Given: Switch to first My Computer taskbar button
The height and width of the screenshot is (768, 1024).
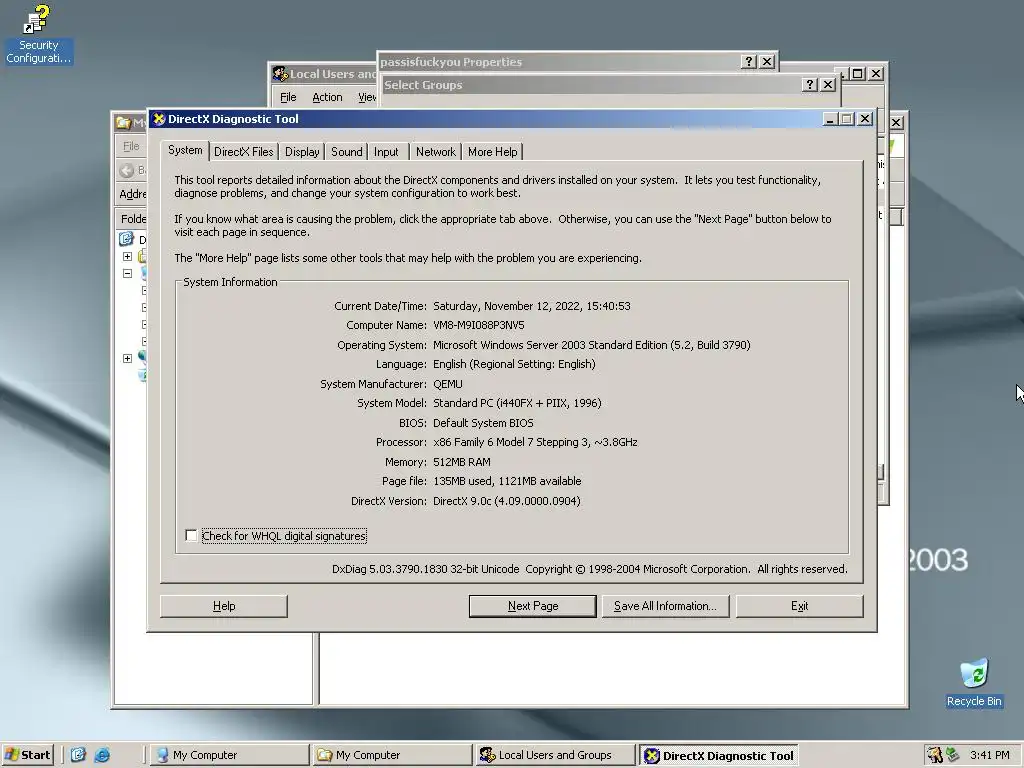Looking at the screenshot, I should [229, 755].
